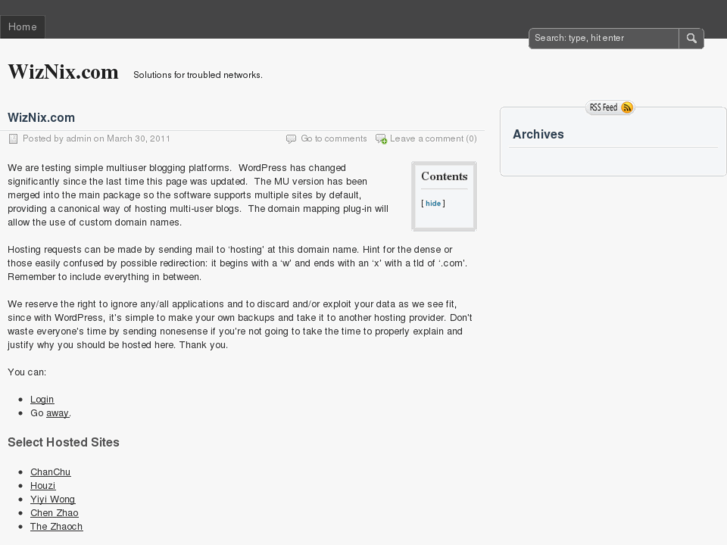Click Leave a comment (0) link

point(433,139)
